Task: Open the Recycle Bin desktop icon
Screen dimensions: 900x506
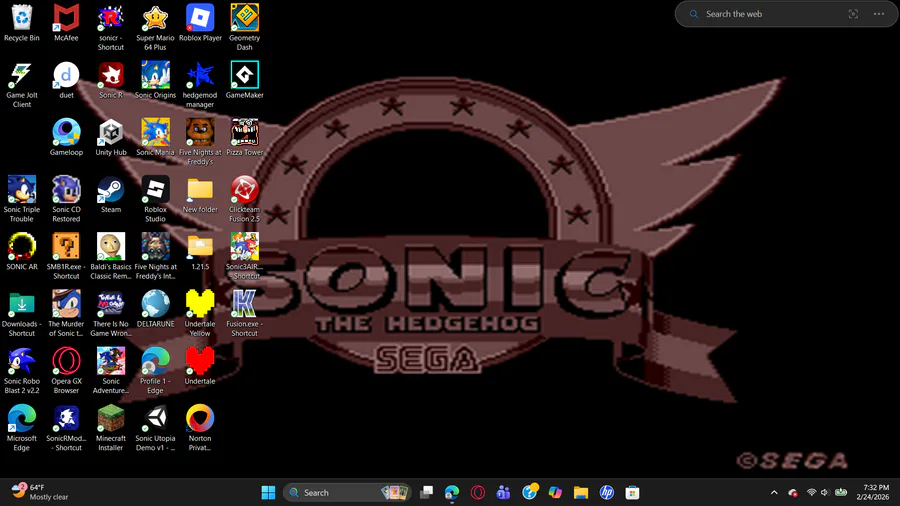Action: [x=22, y=23]
